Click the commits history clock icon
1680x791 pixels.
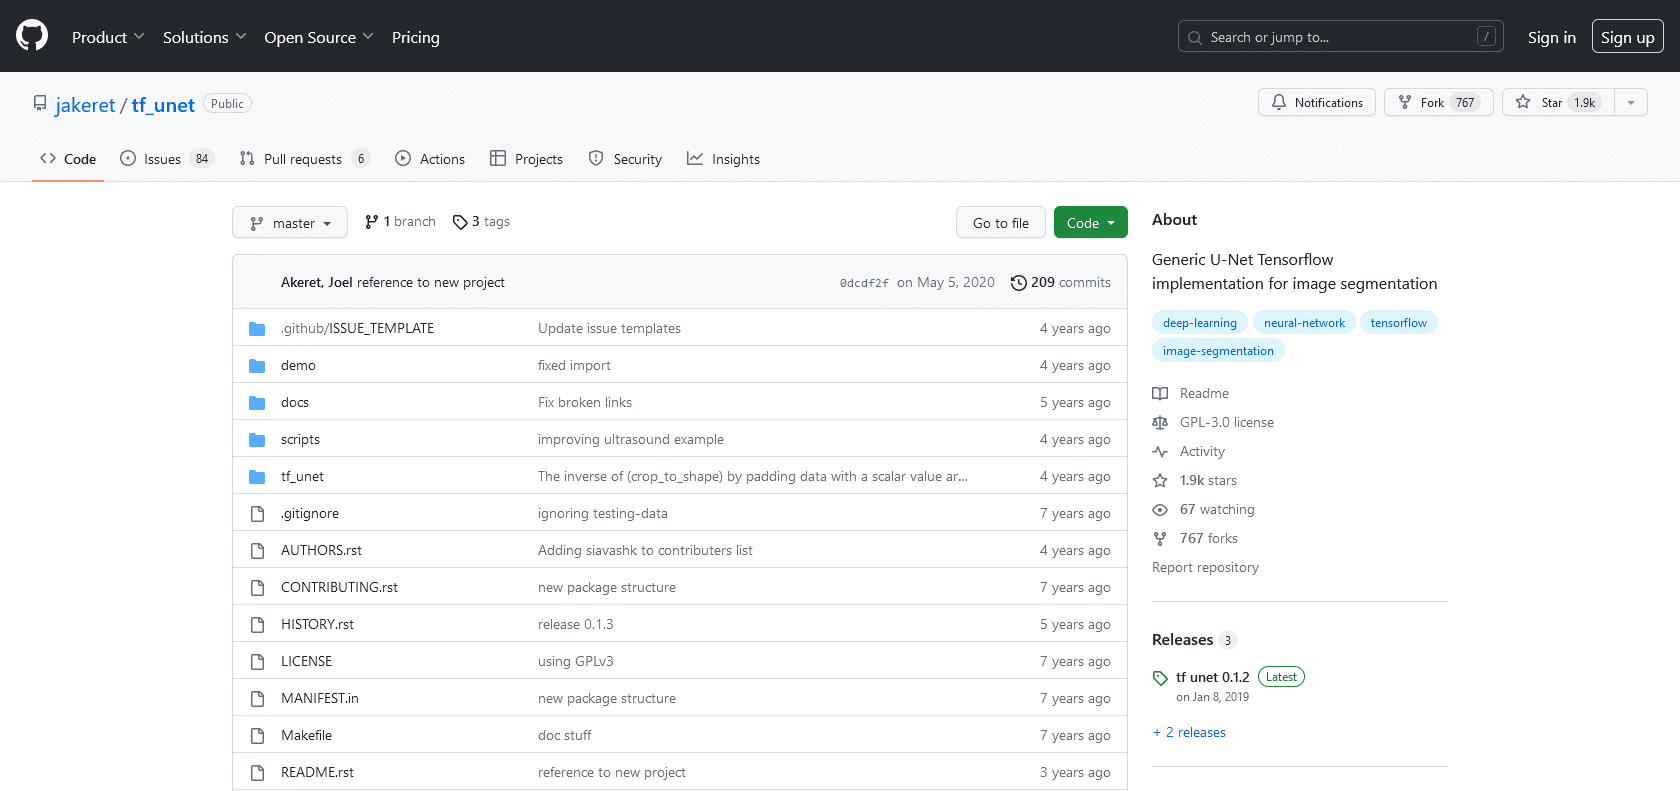[x=1018, y=283]
